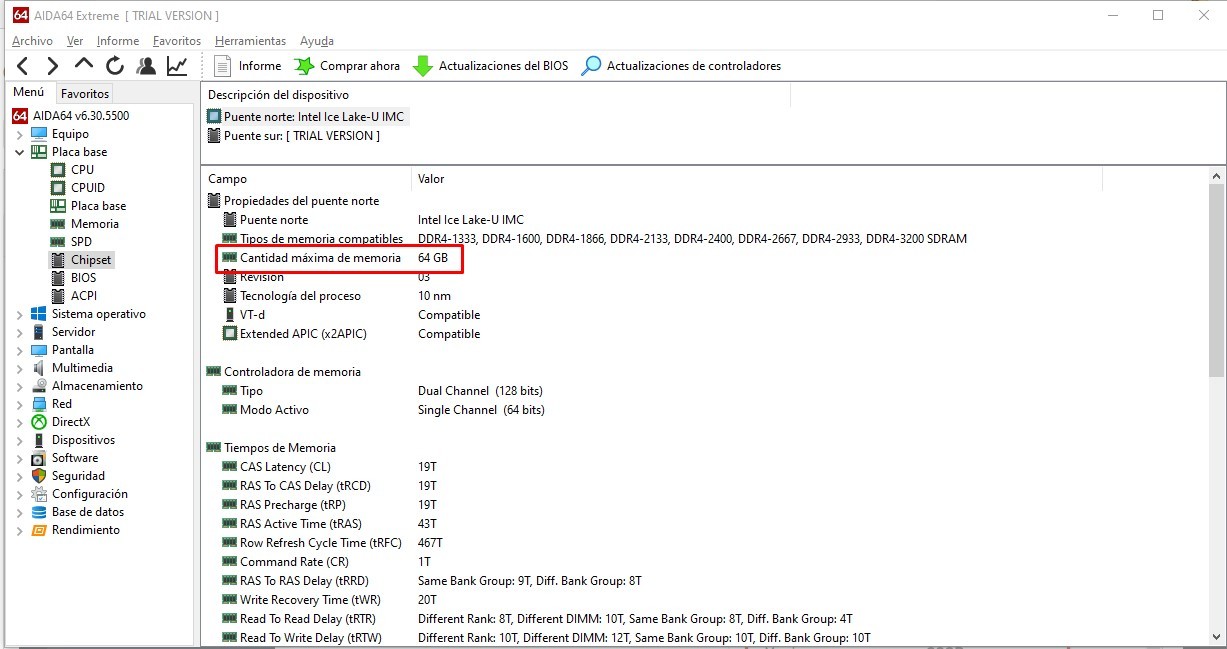Click the Comprar ahora green star icon
1227x649 pixels.
point(304,66)
